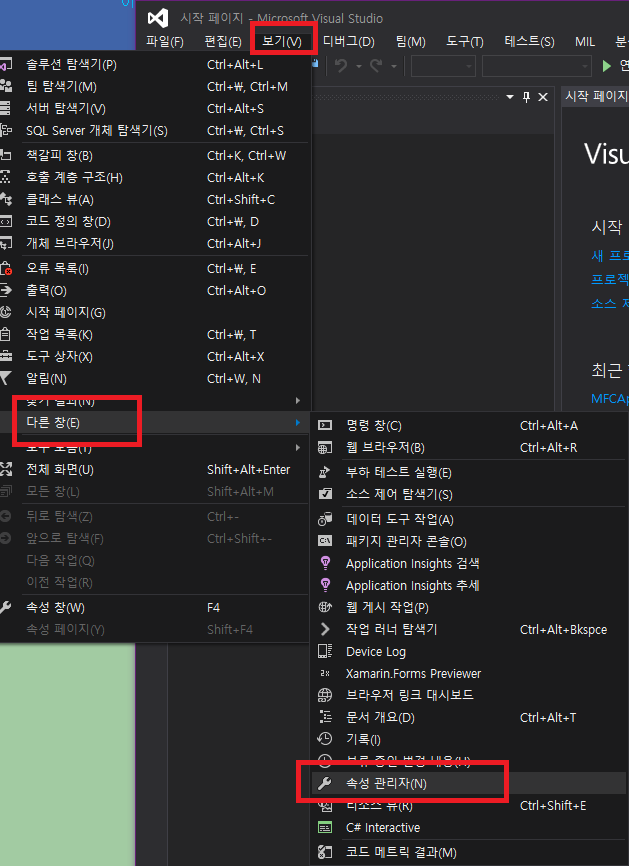Click the 데이터 도구 작업(A) icon
The height and width of the screenshot is (866, 629).
pos(325,520)
